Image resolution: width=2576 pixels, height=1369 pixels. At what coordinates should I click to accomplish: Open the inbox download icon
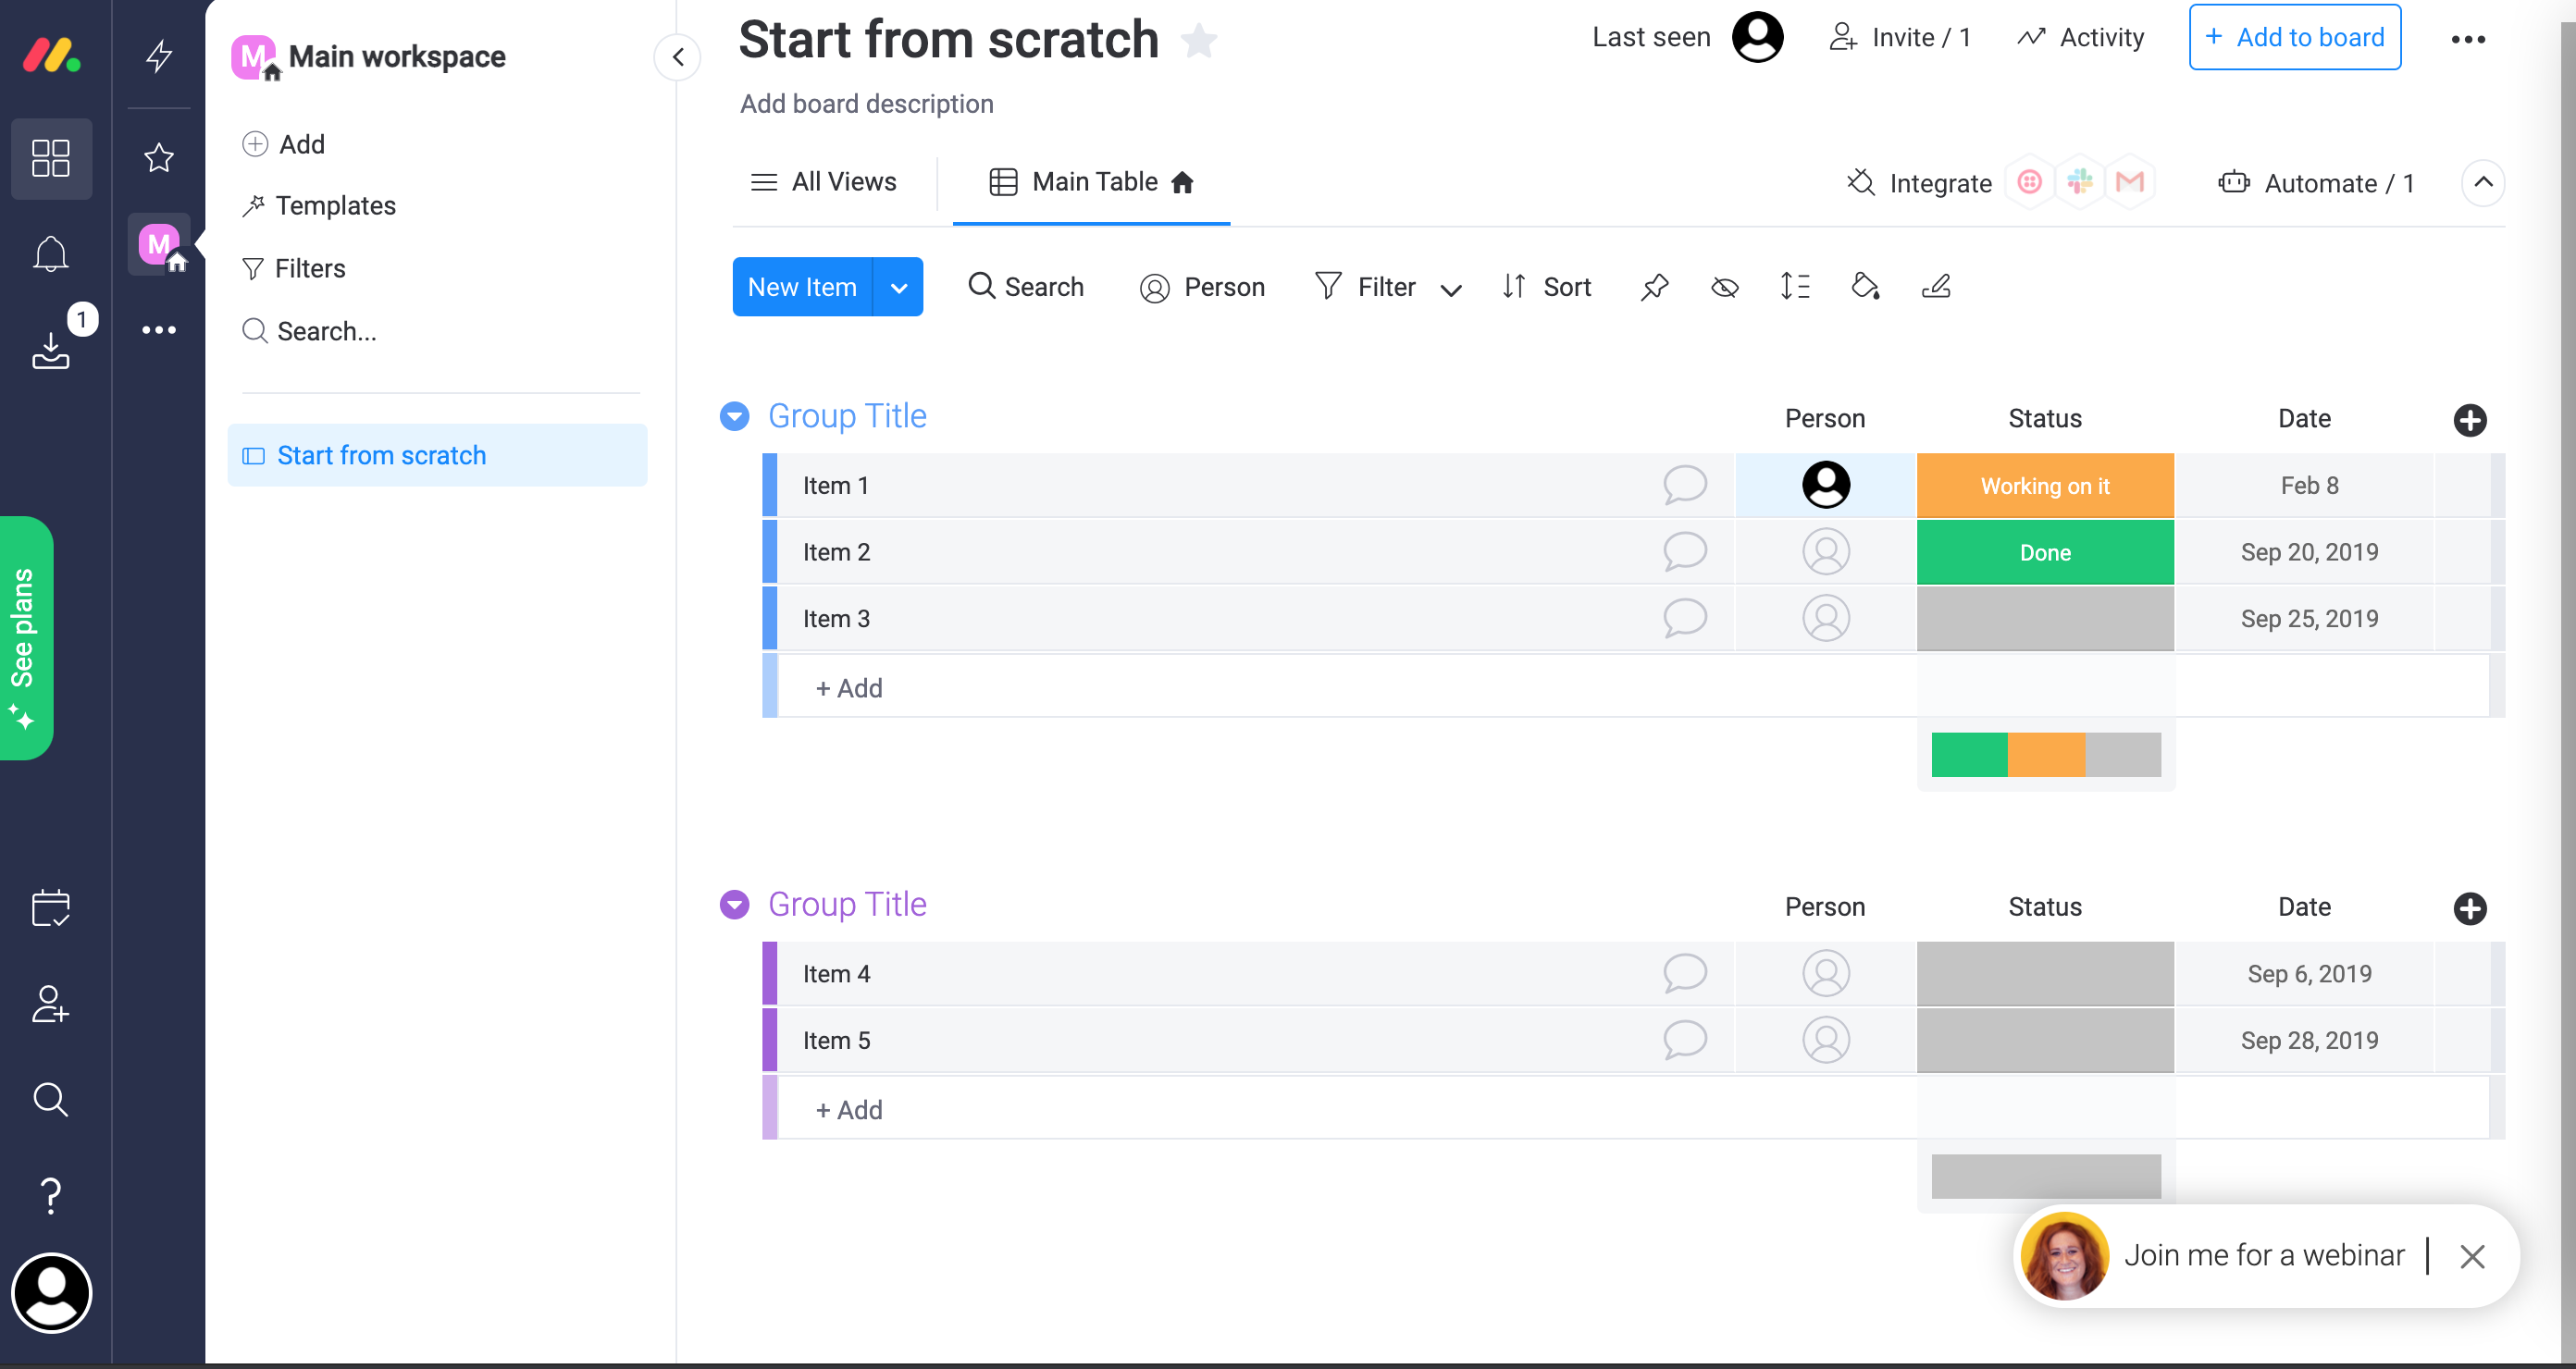click(x=51, y=349)
